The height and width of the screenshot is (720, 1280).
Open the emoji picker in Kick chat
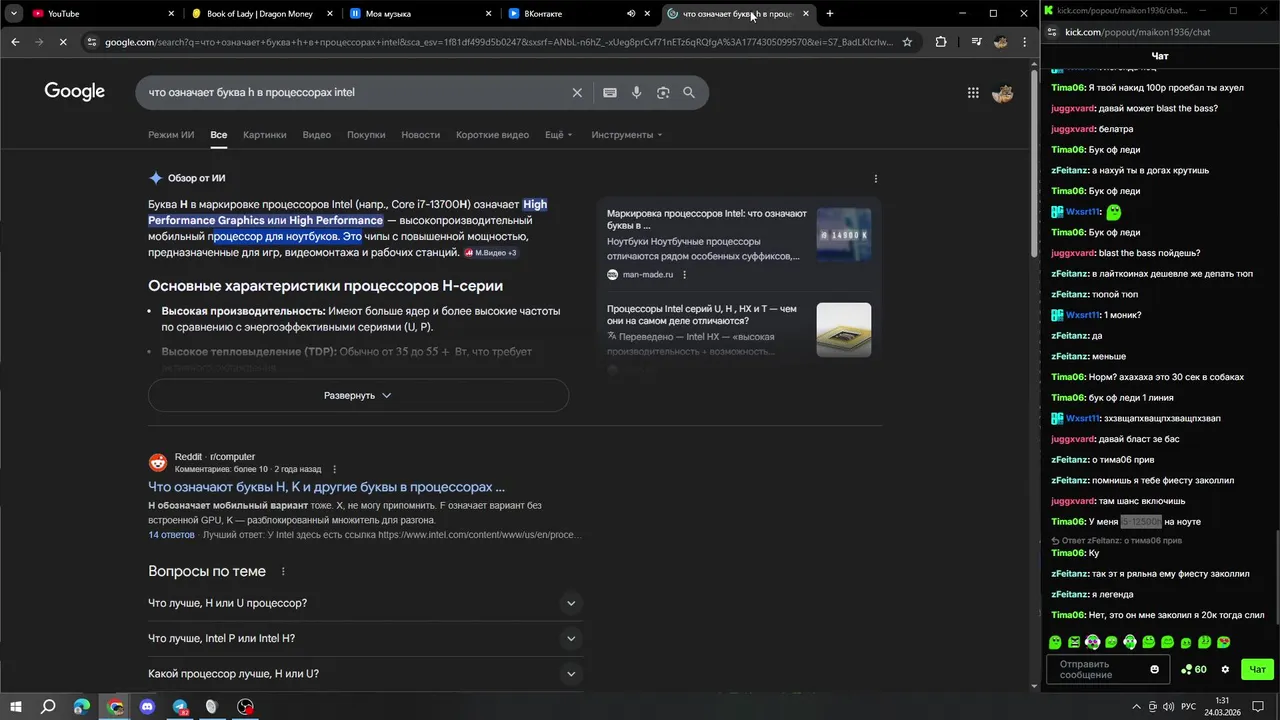pyautogui.click(x=1155, y=669)
